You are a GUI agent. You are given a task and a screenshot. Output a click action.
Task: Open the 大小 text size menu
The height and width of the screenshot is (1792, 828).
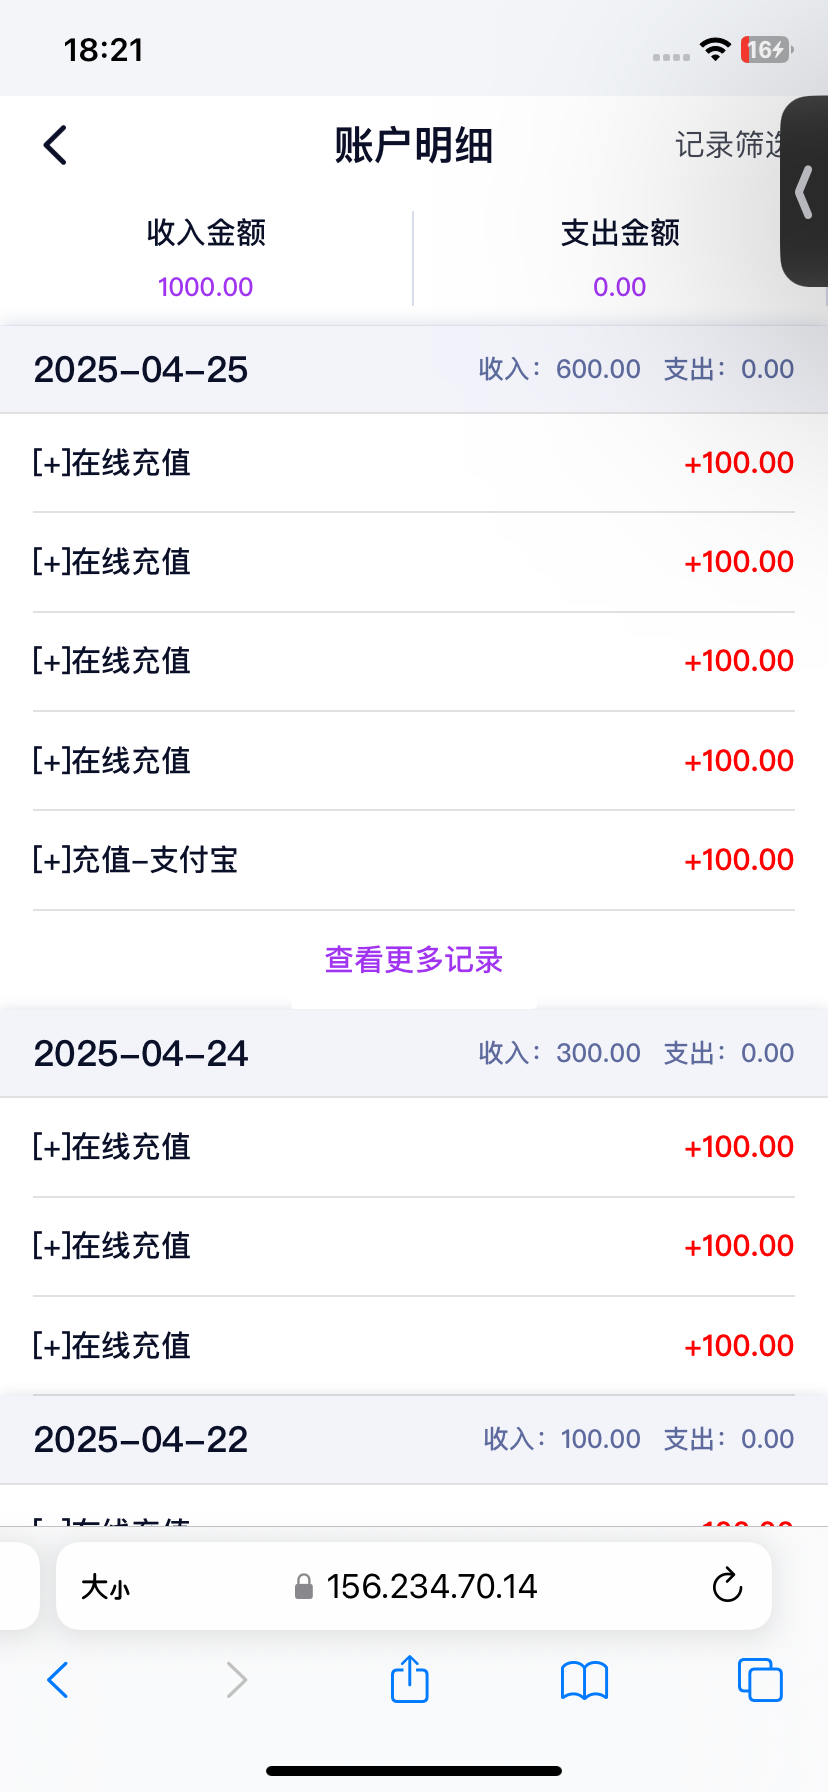105,1587
